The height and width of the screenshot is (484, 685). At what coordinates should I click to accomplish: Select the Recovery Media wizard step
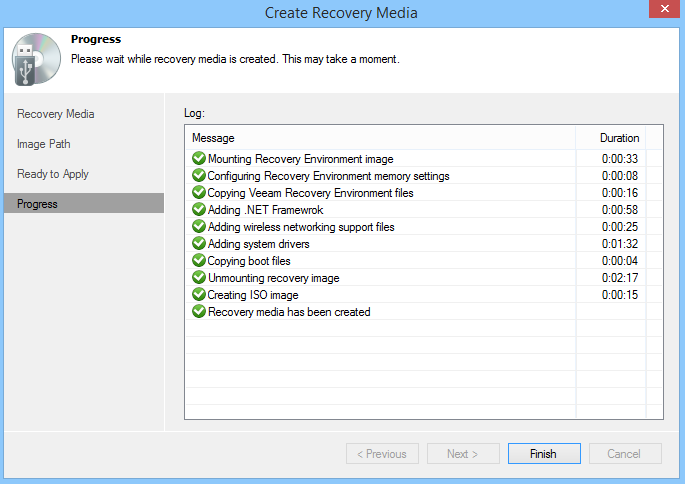click(x=55, y=114)
